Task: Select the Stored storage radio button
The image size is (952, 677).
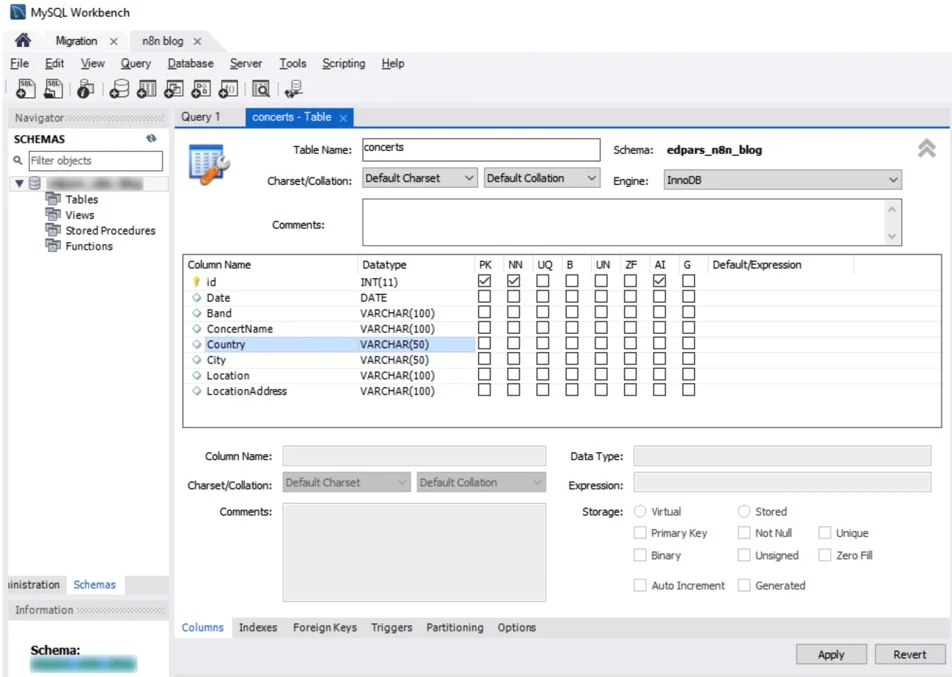Action: click(x=744, y=511)
